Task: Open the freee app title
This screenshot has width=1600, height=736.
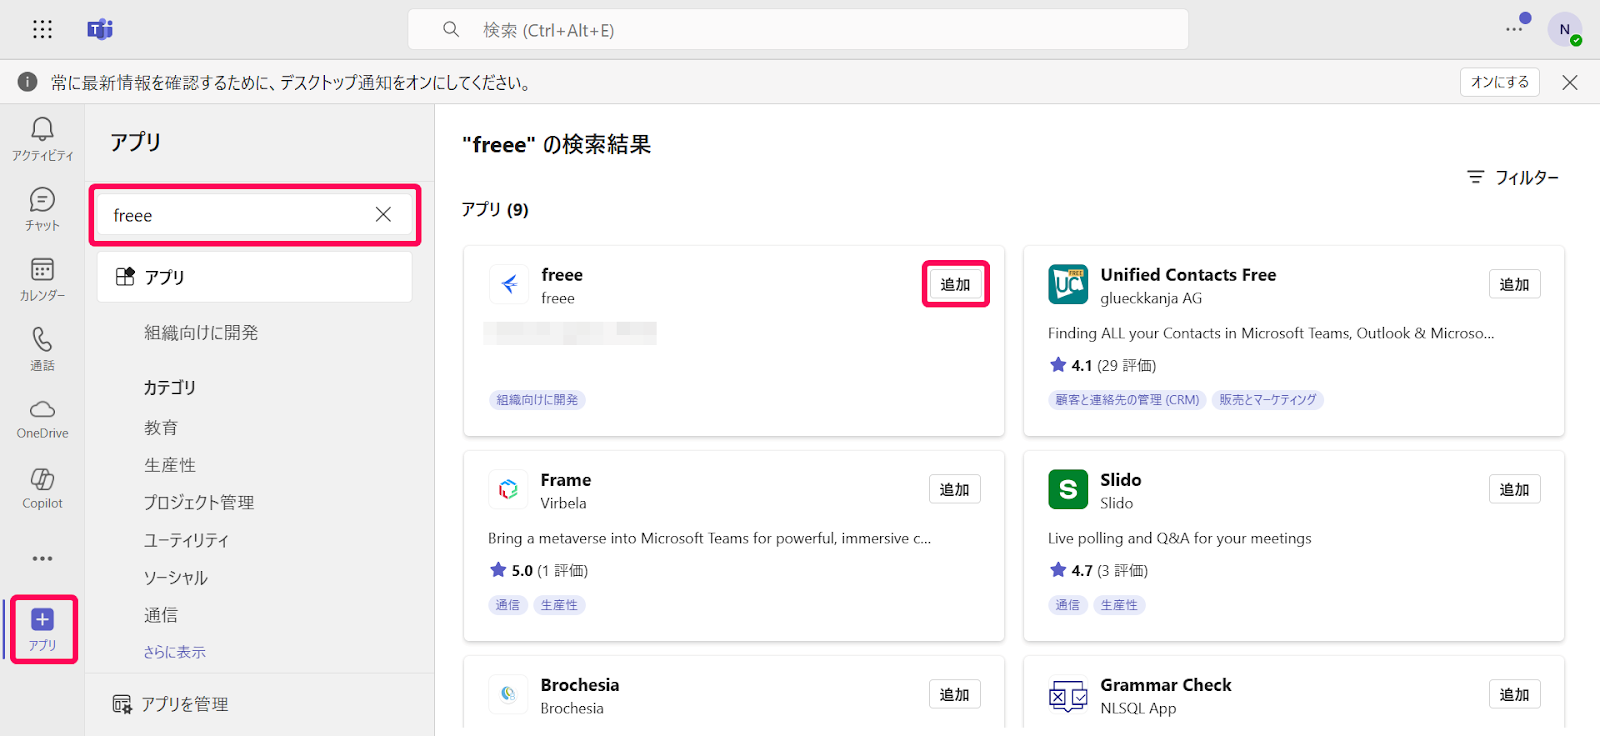Action: (x=562, y=275)
